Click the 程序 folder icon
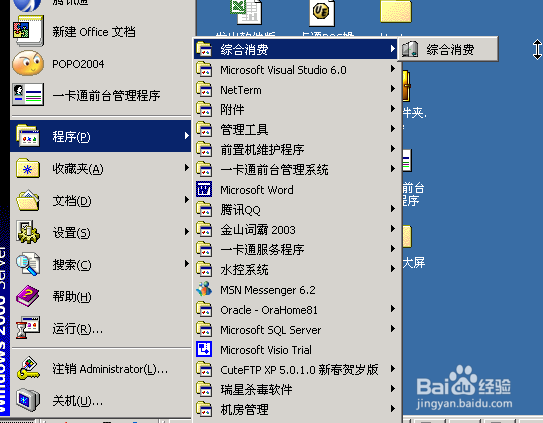Image resolution: width=543 pixels, height=423 pixels. click(28, 135)
